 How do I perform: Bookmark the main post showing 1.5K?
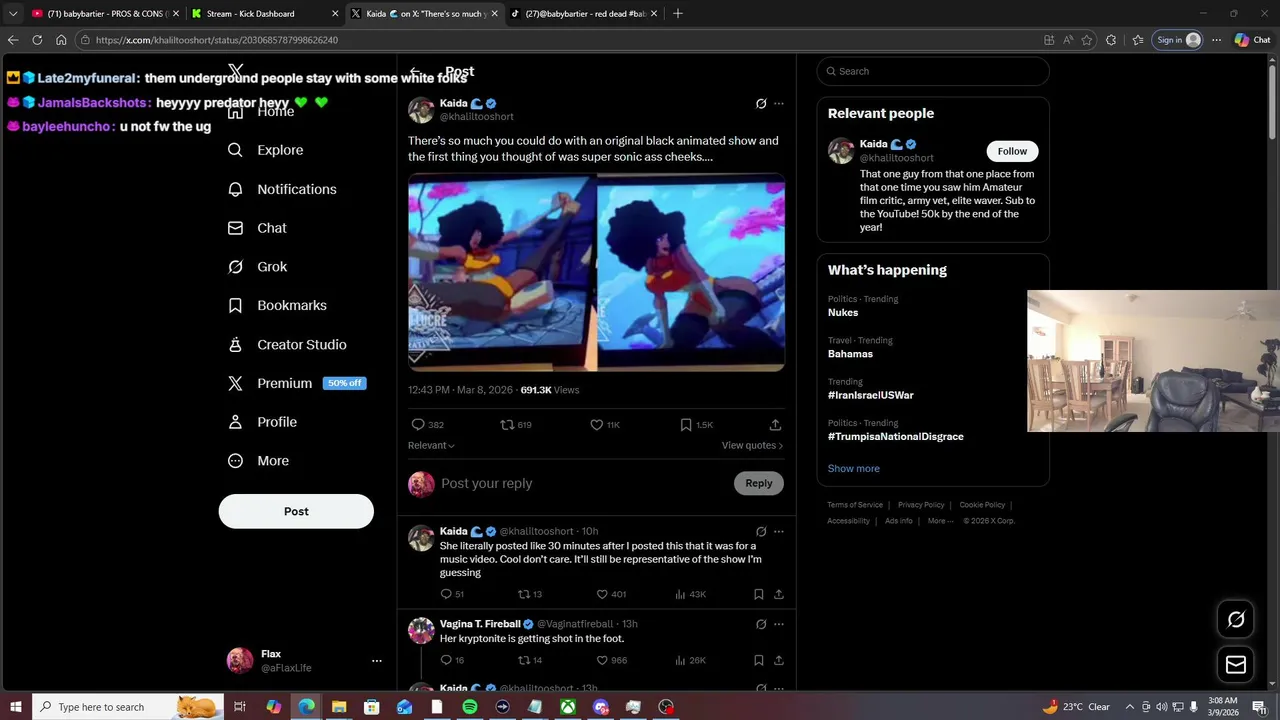coord(686,425)
